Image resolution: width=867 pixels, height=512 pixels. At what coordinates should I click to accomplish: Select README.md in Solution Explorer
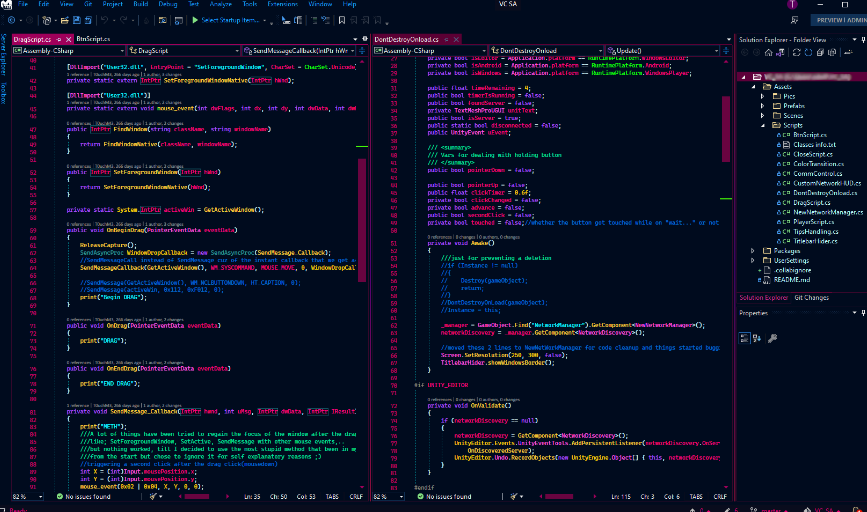coord(792,280)
